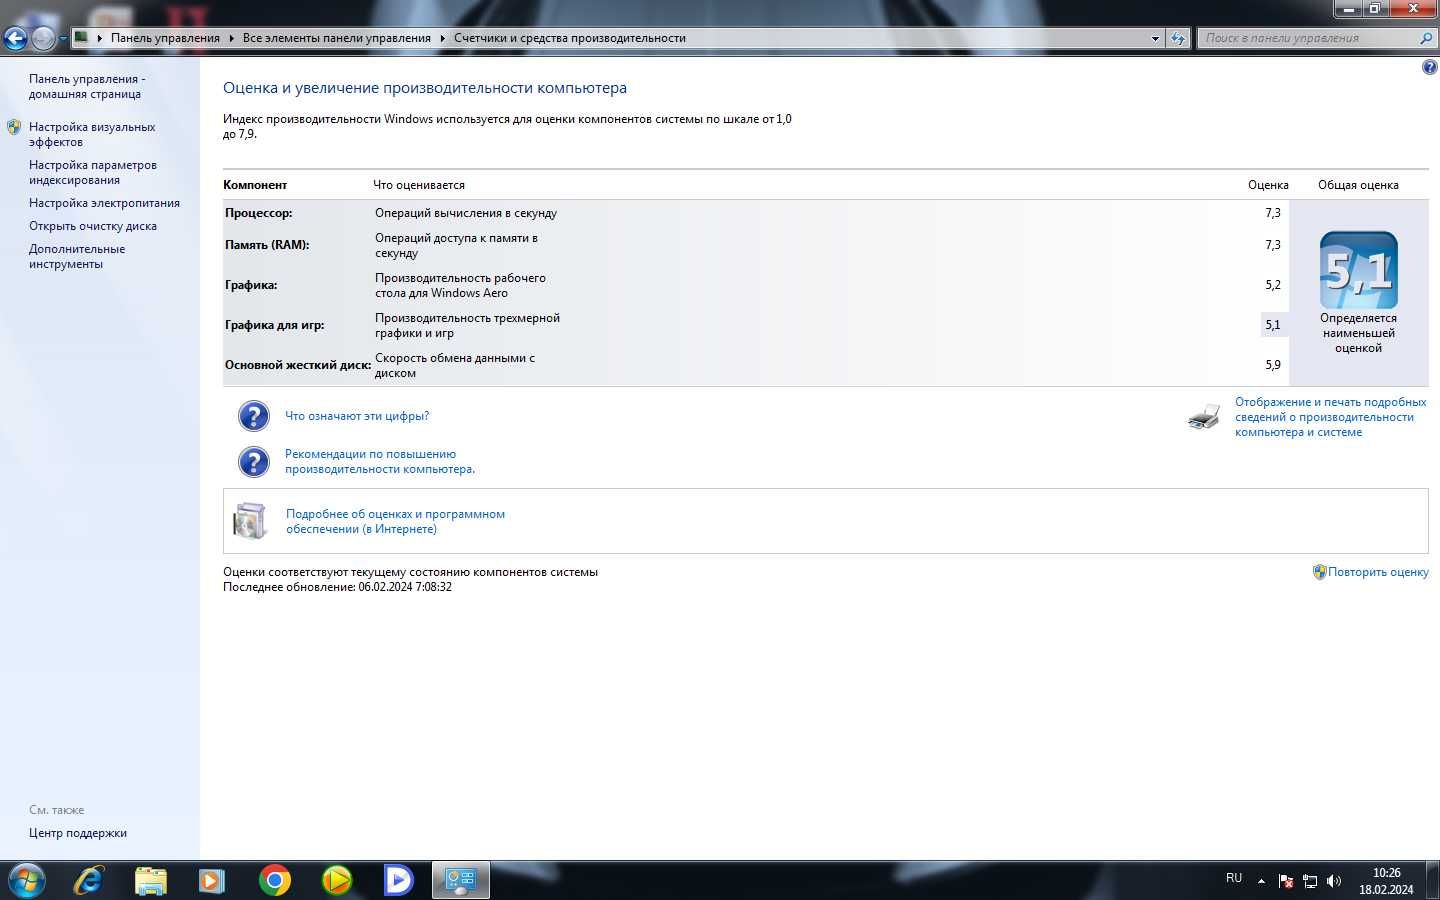Click the network tray icon
The height and width of the screenshot is (900, 1440).
[1310, 881]
